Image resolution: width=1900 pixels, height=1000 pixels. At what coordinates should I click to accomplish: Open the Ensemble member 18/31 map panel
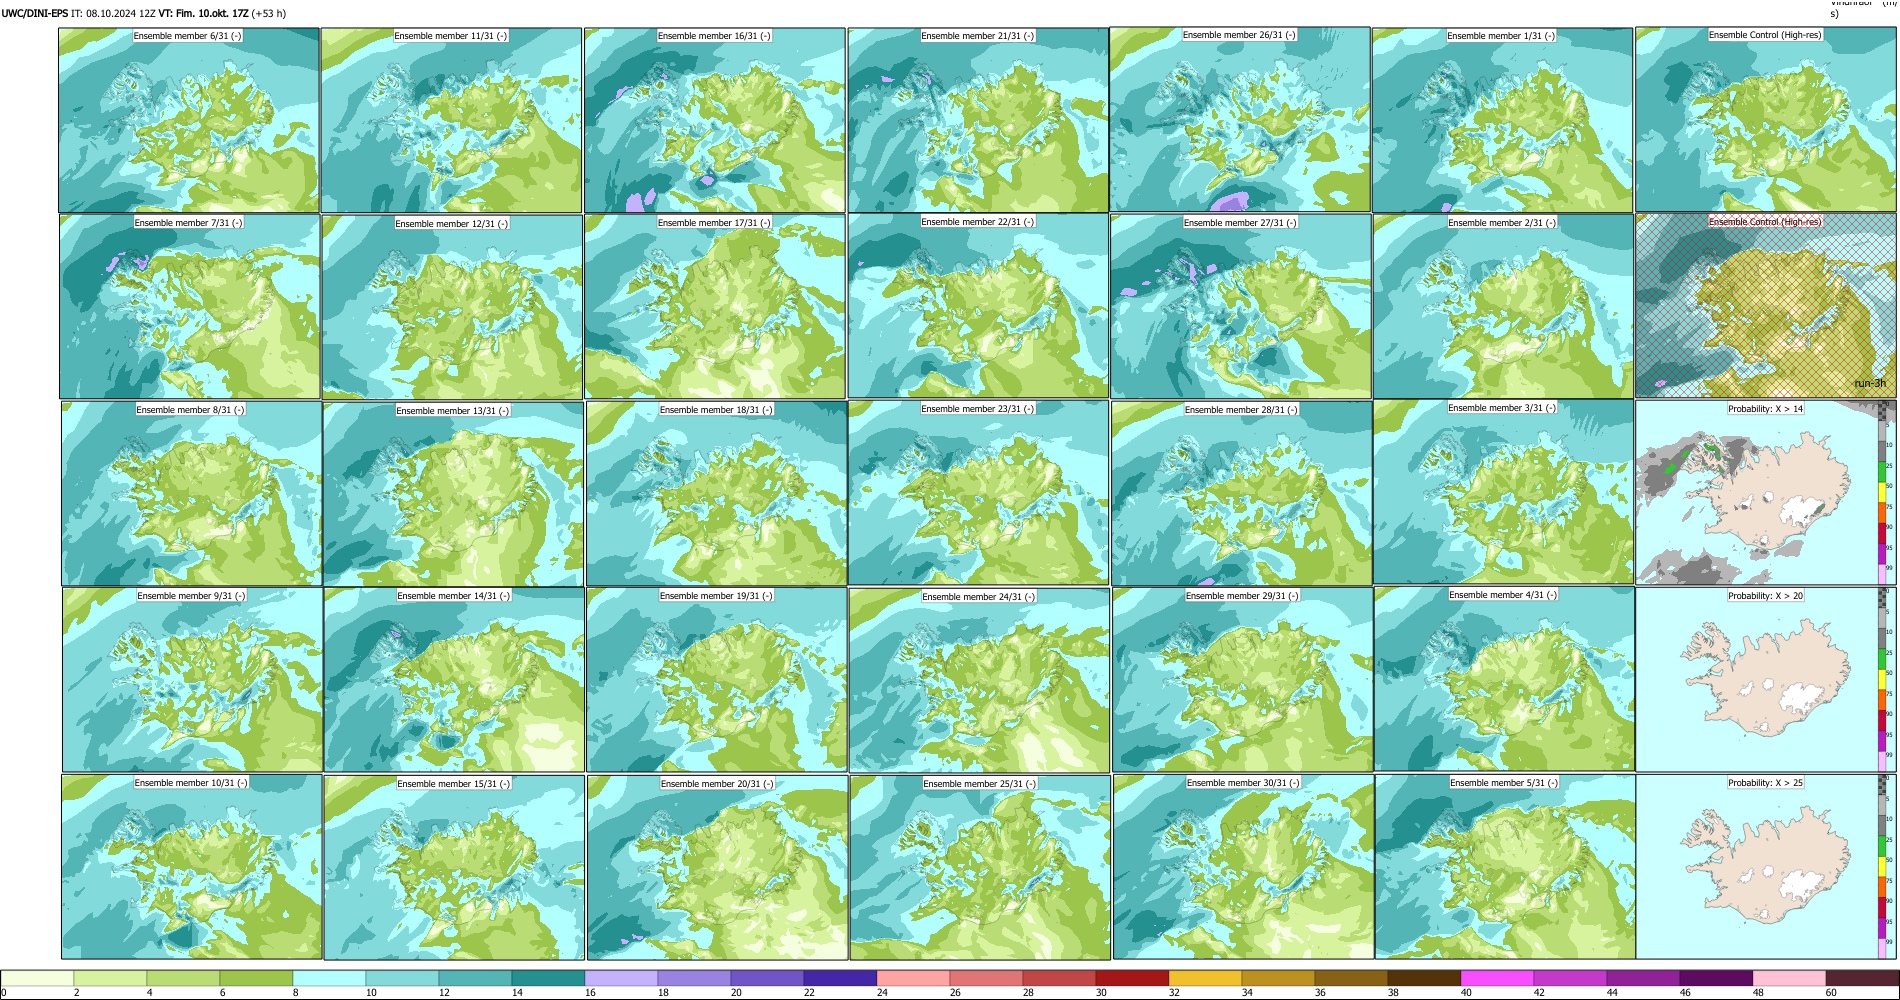click(x=716, y=494)
